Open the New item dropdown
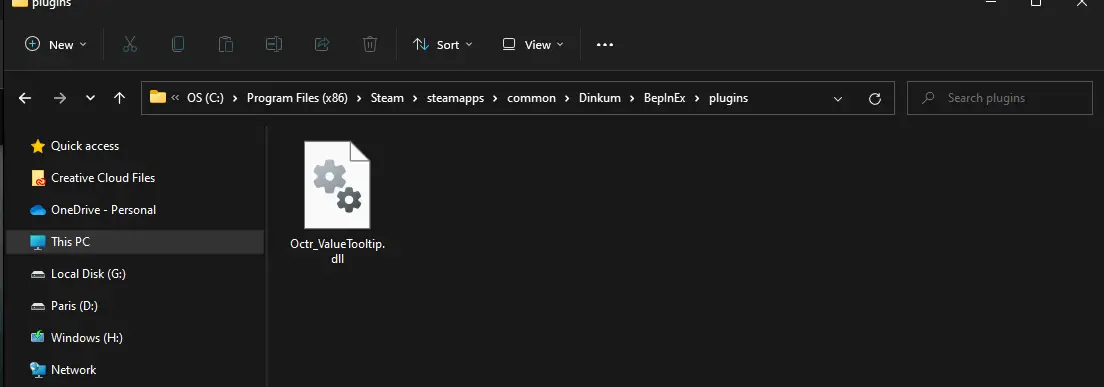The width and height of the screenshot is (1104, 387). pos(56,44)
